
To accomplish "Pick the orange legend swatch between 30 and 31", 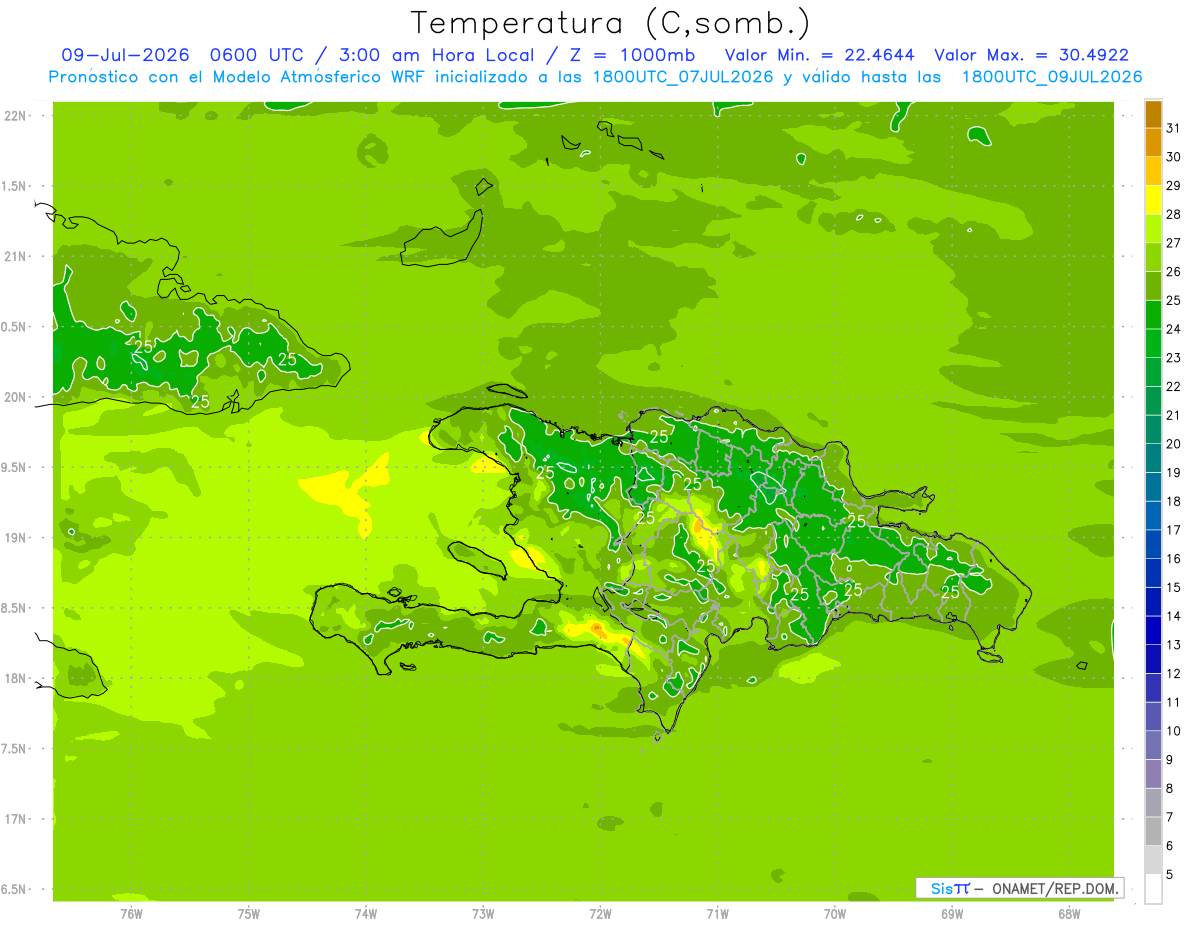I will point(1153,143).
